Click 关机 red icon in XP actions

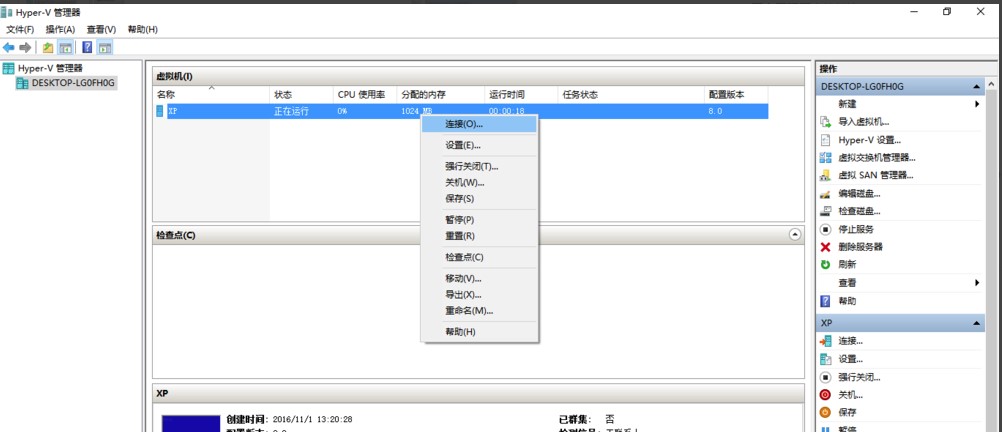pyautogui.click(x=826, y=395)
